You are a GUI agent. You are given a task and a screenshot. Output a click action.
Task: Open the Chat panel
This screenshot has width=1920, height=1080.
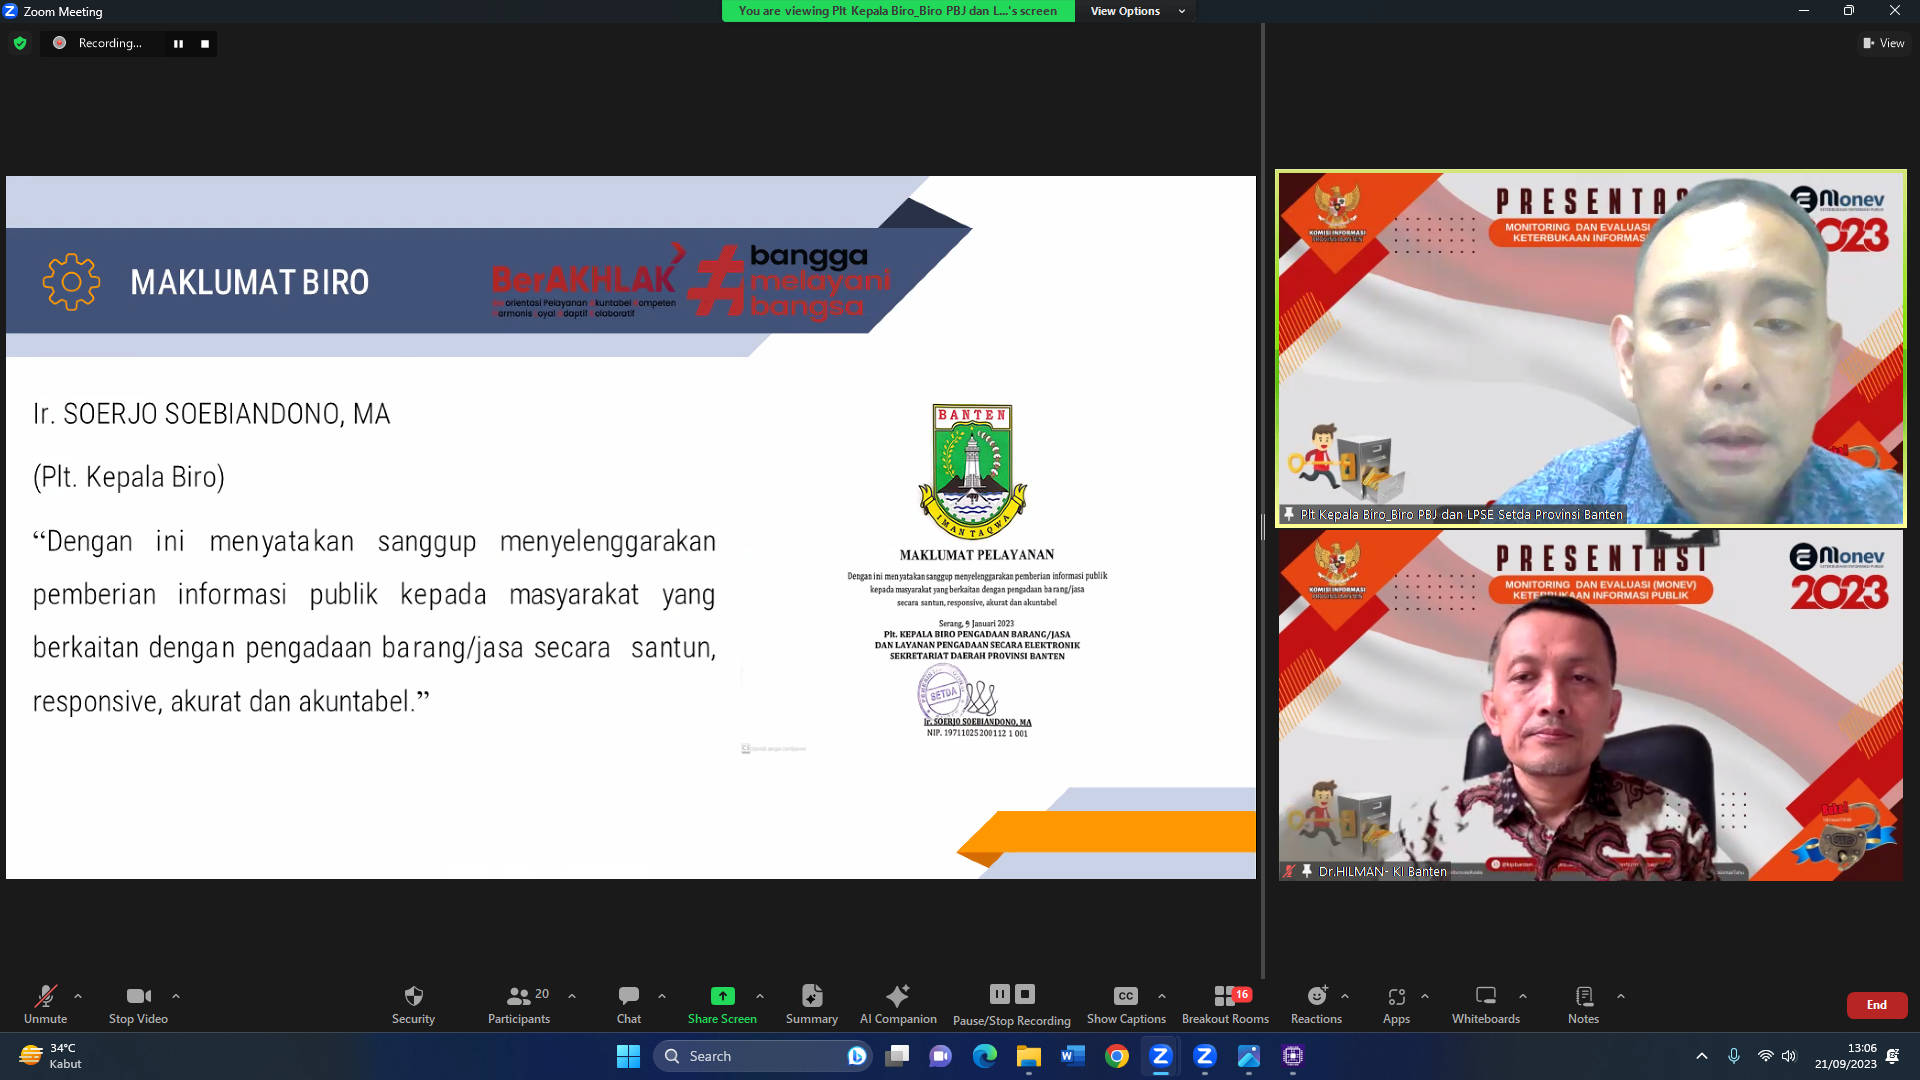(x=628, y=996)
